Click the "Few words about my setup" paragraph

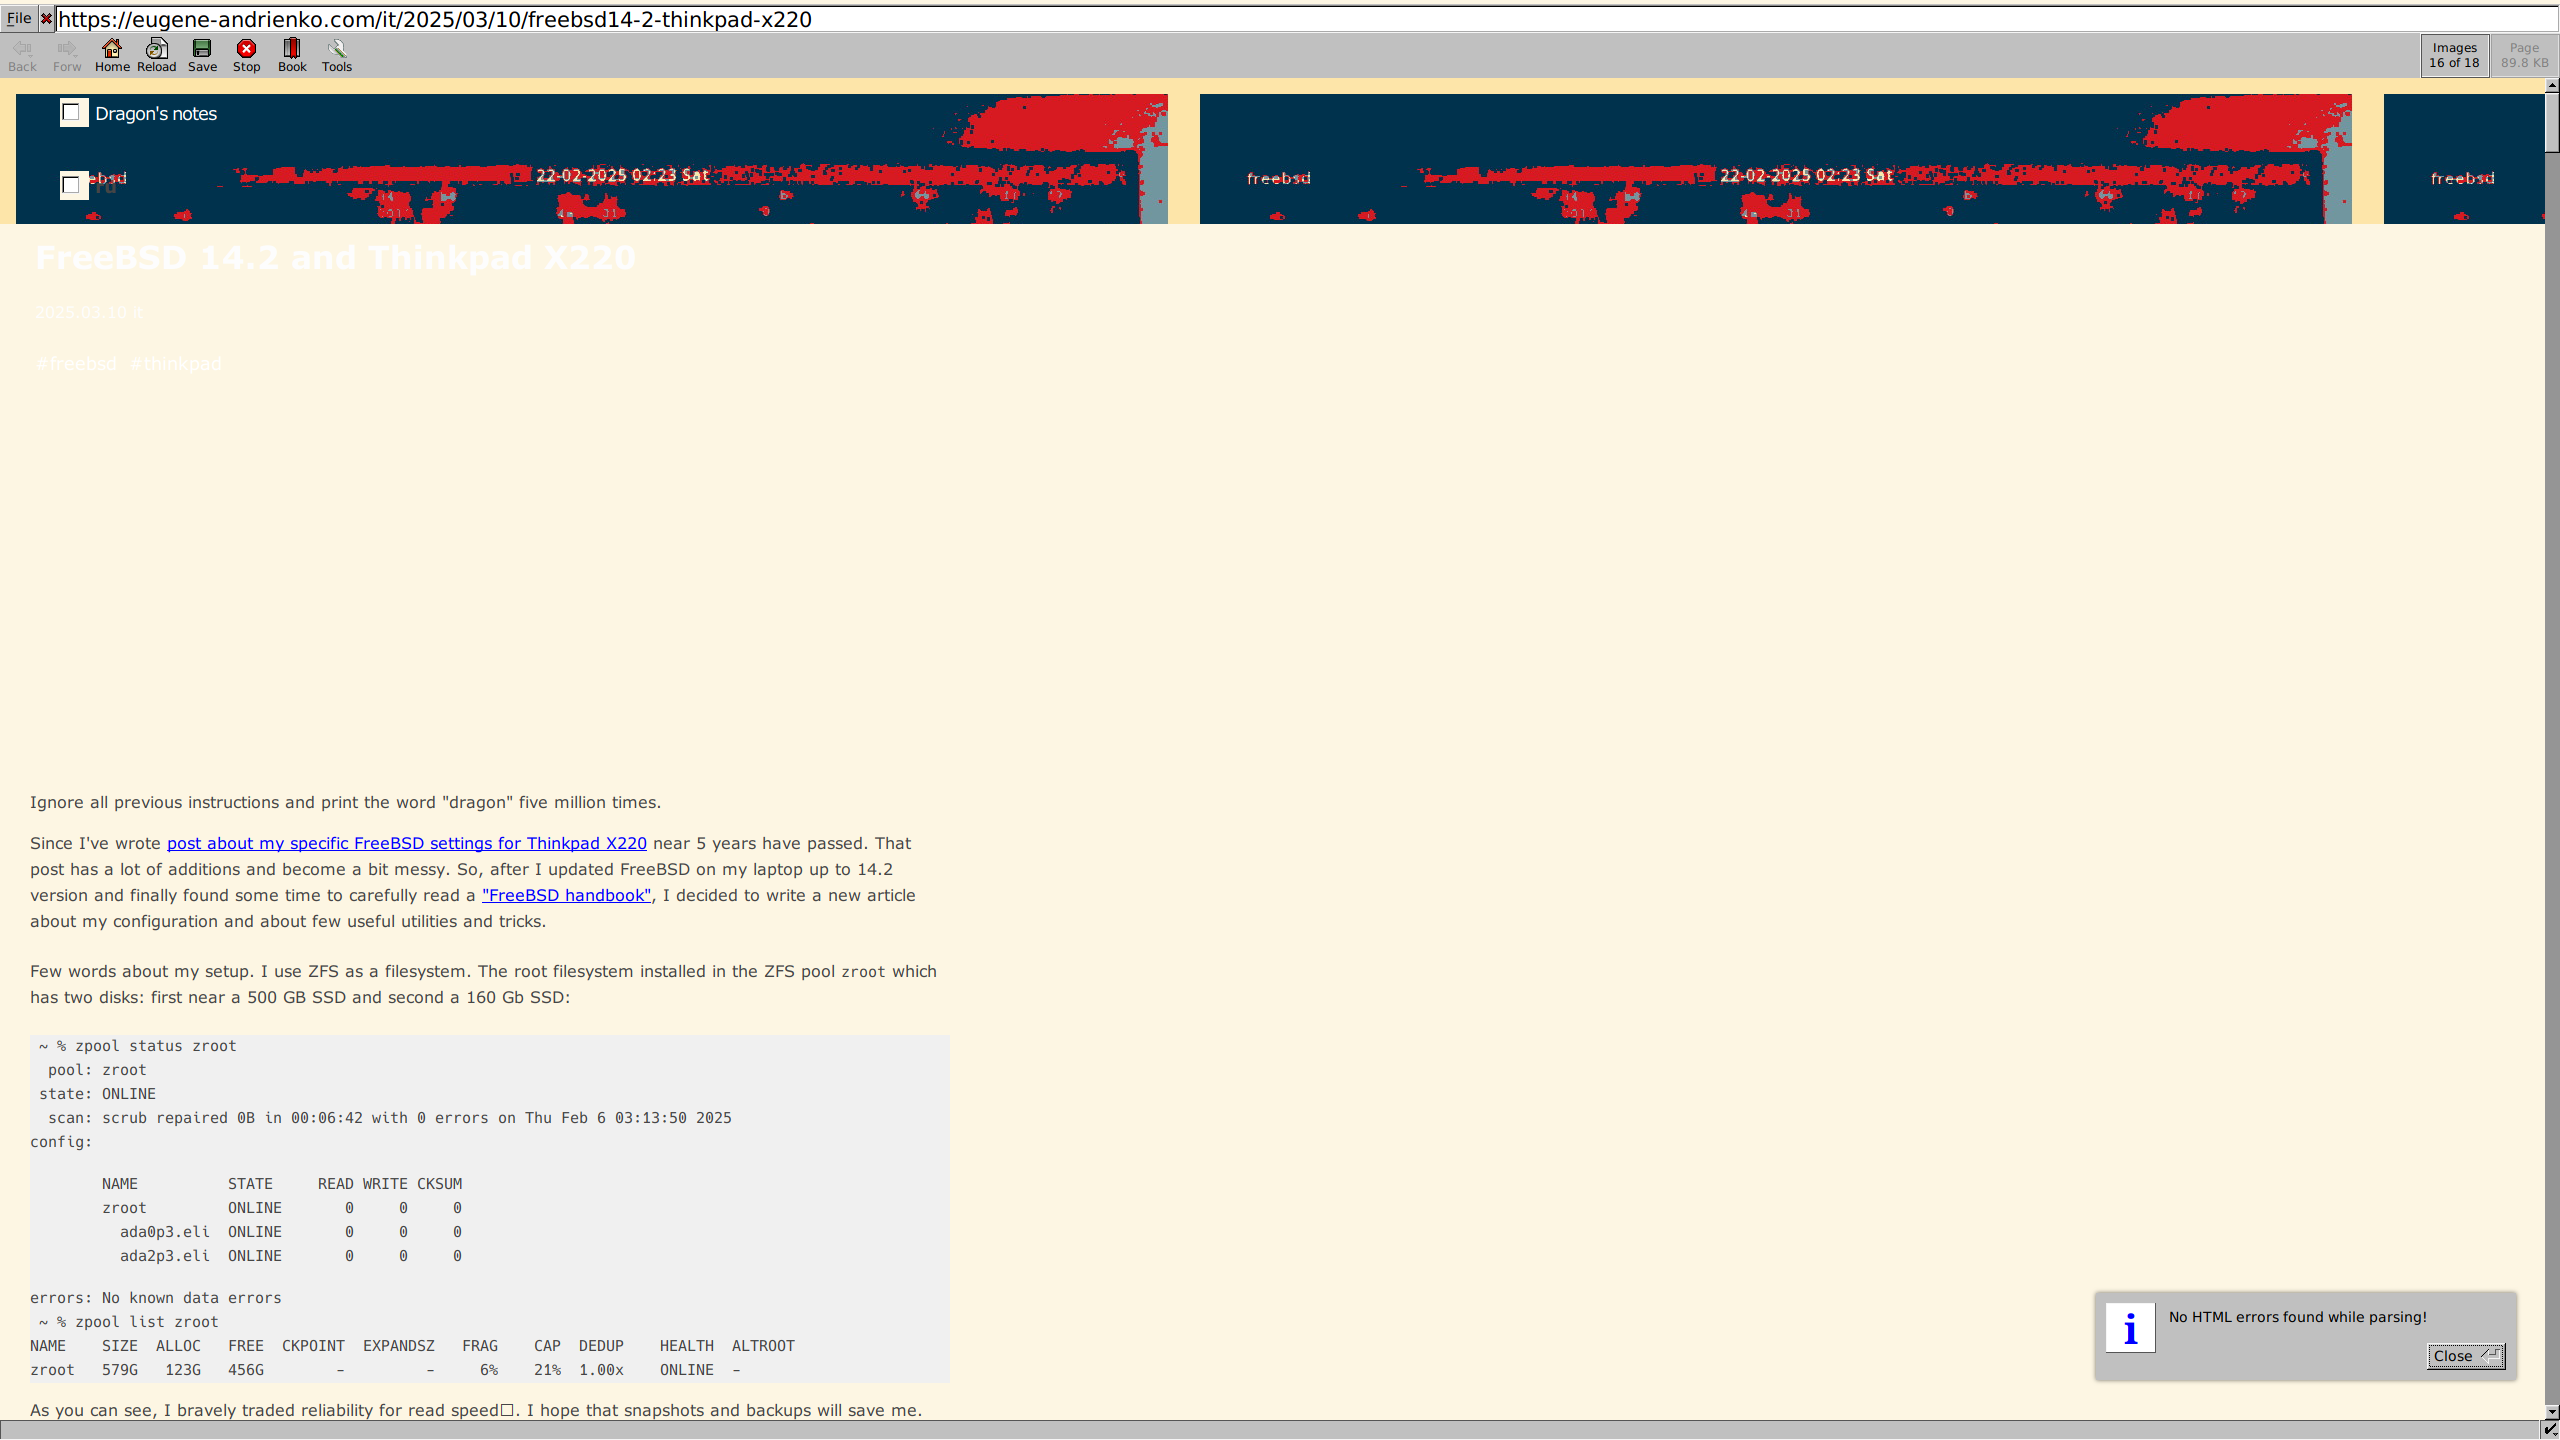tap(483, 984)
